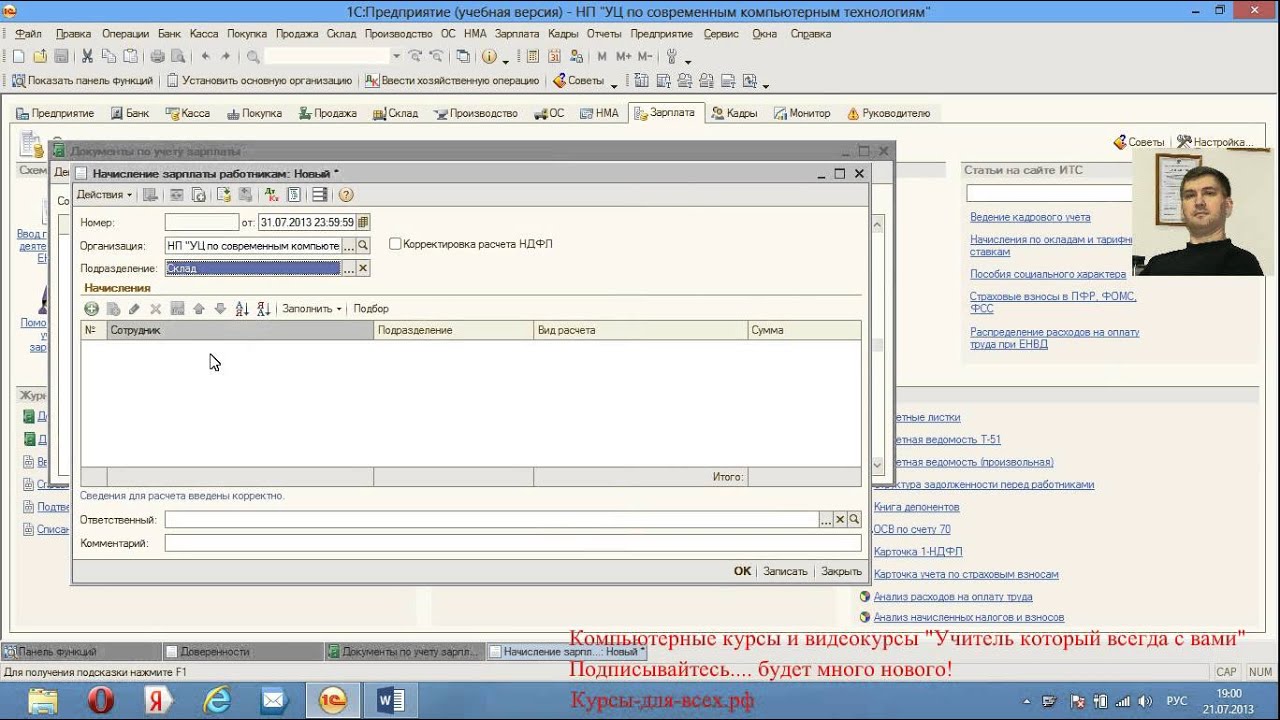Expand the search field dropdown arrow in toolbar
Viewport: 1280px width, 720px height.
click(396, 56)
